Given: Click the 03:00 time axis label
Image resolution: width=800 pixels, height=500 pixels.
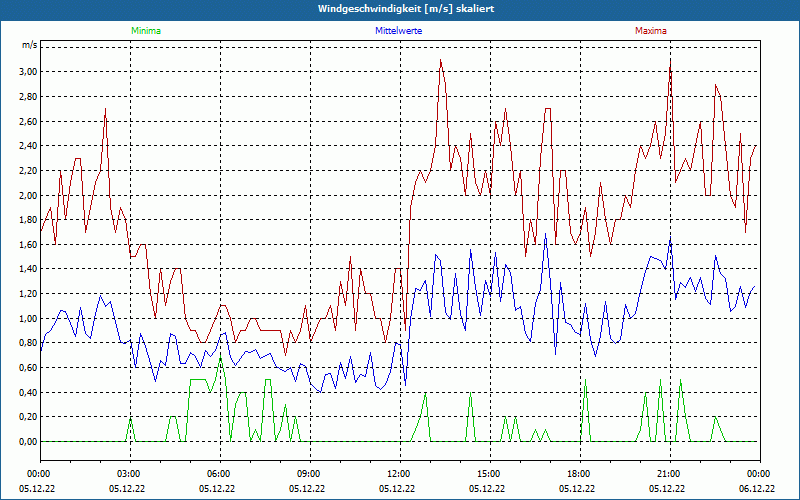Looking at the screenshot, I should (131, 474).
